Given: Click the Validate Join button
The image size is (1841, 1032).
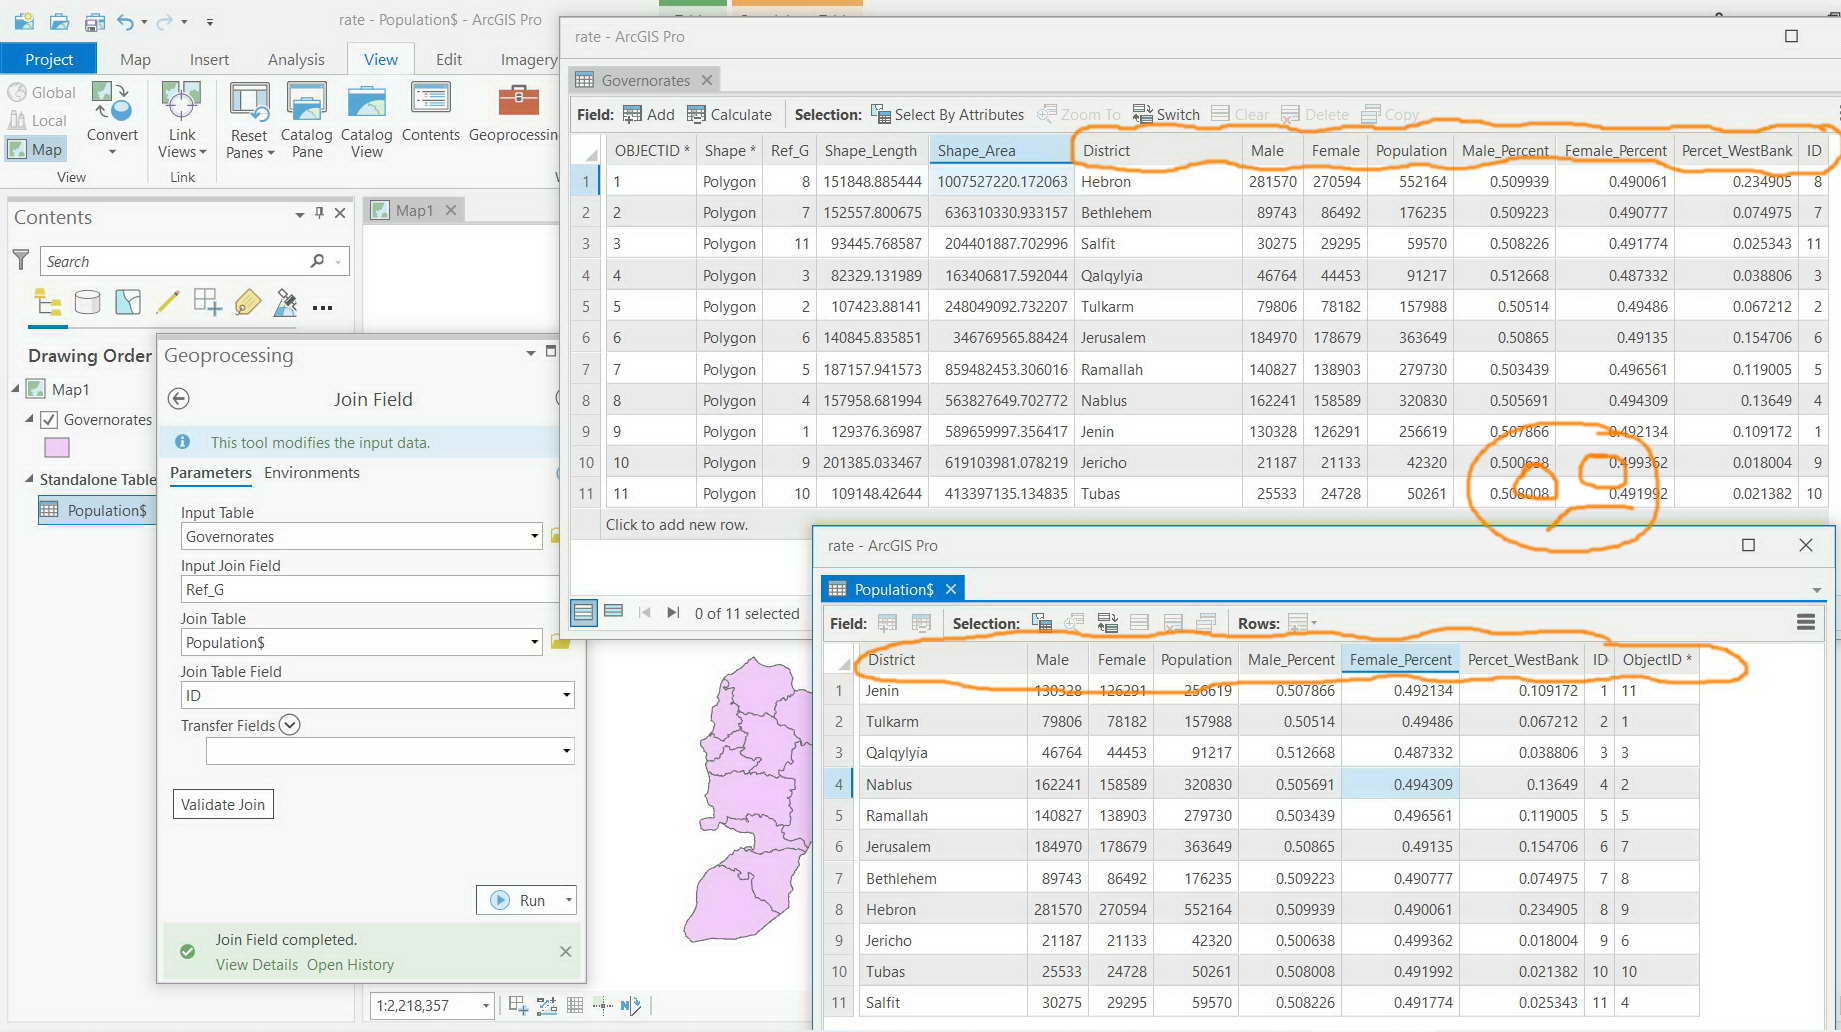Looking at the screenshot, I should click(223, 804).
